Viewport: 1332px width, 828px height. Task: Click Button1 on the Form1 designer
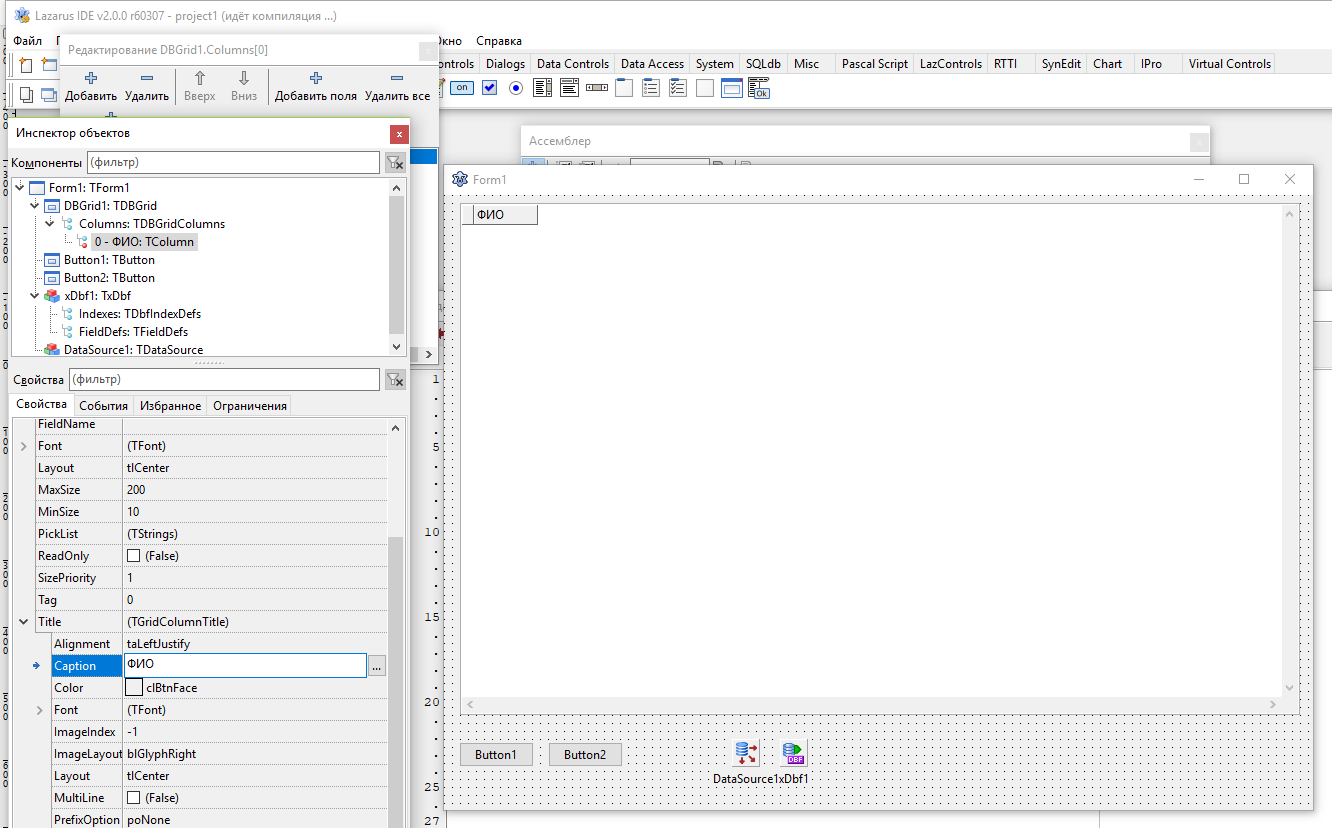[x=496, y=755]
